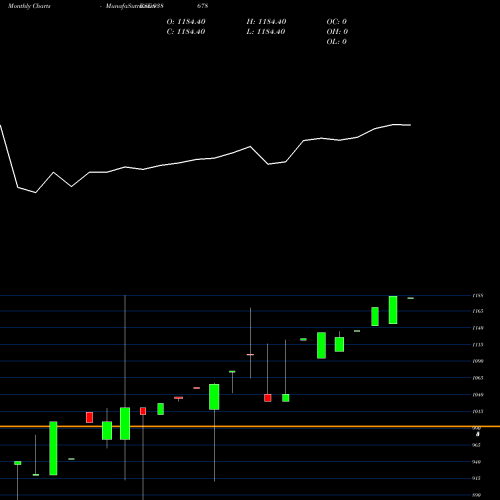Click the 1165 price axis label
This screenshot has height=500, width=500.
tap(478, 311)
